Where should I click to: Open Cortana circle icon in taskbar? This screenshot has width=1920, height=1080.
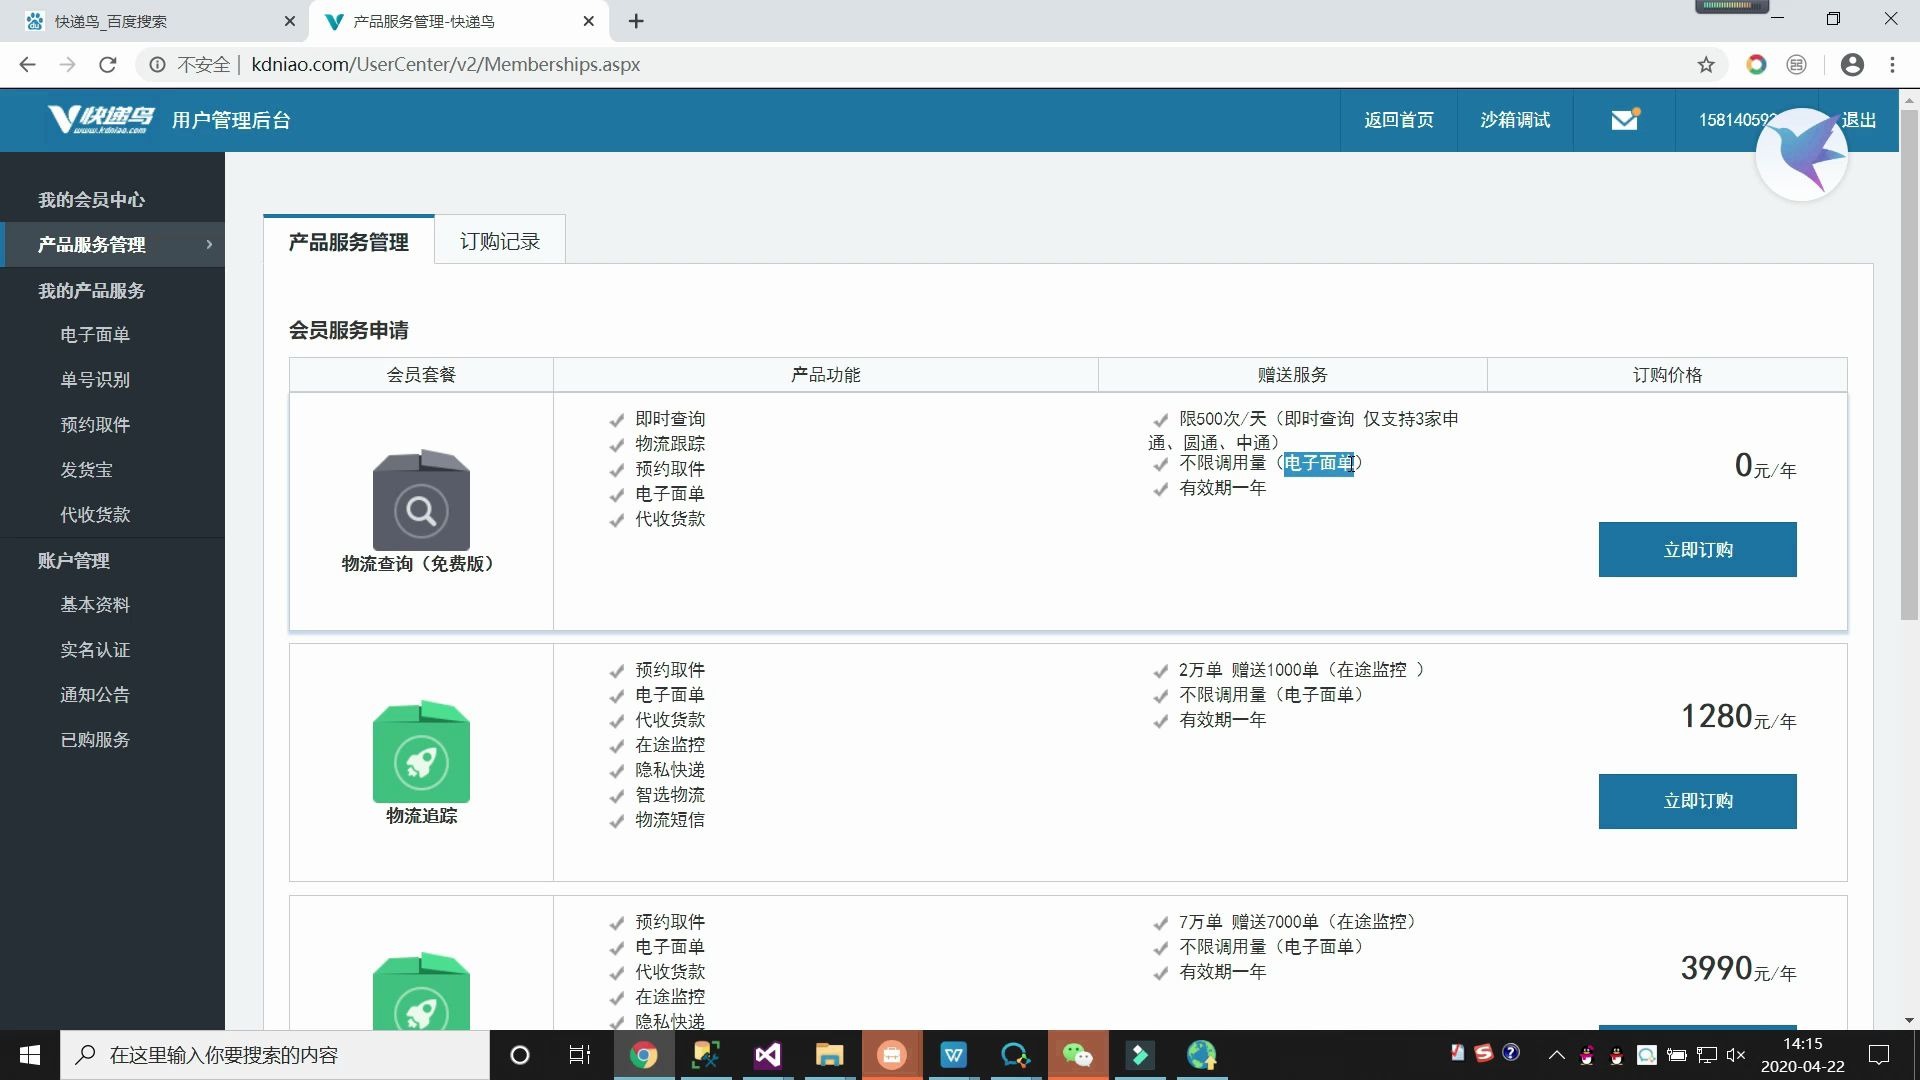point(519,1055)
